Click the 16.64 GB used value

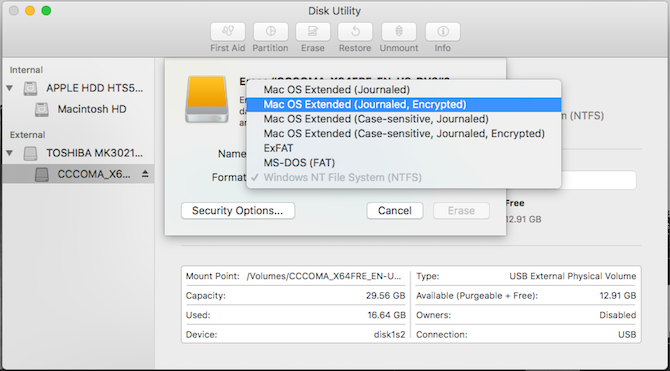[x=386, y=315]
